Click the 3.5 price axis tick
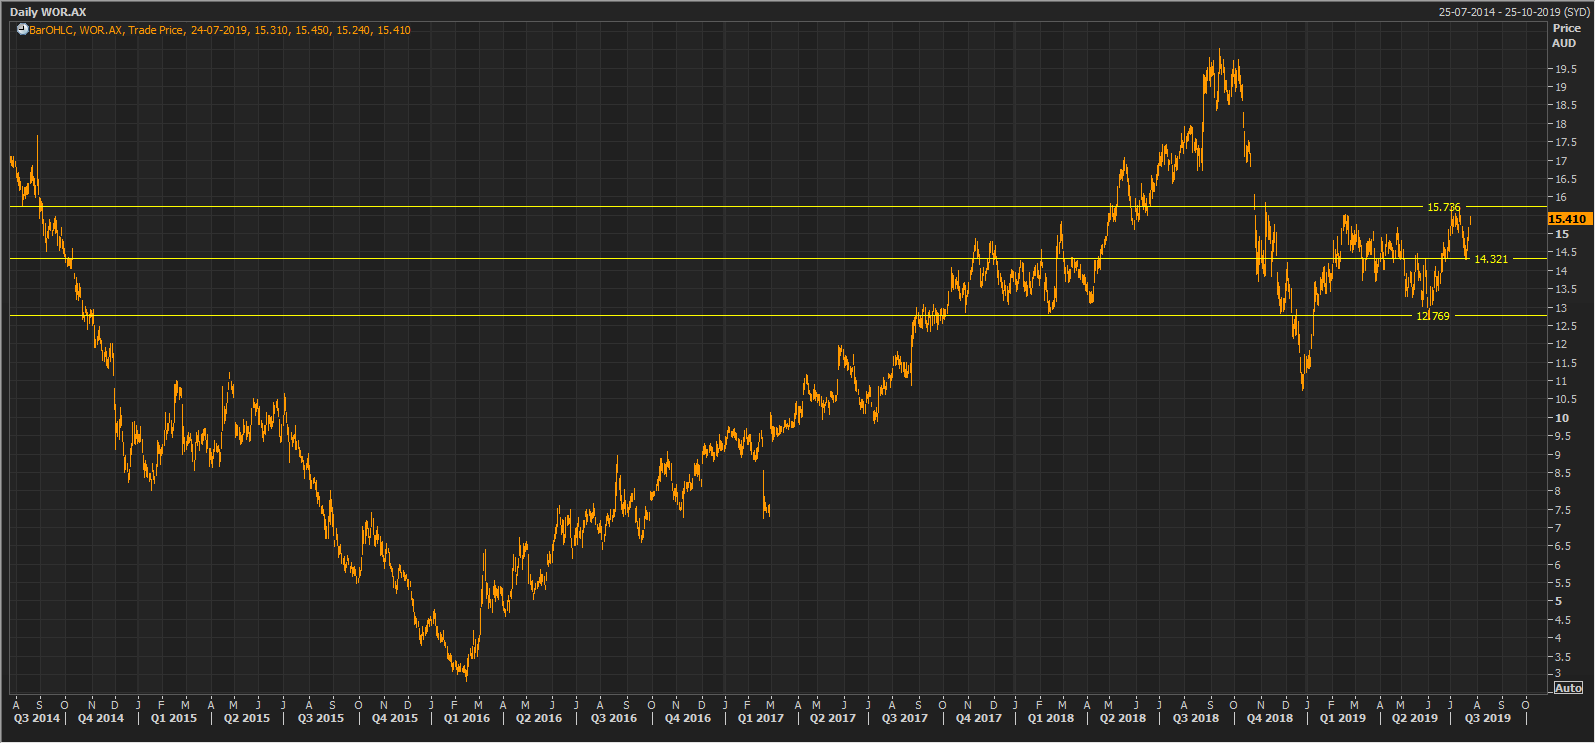The width and height of the screenshot is (1596, 744). point(1563,657)
